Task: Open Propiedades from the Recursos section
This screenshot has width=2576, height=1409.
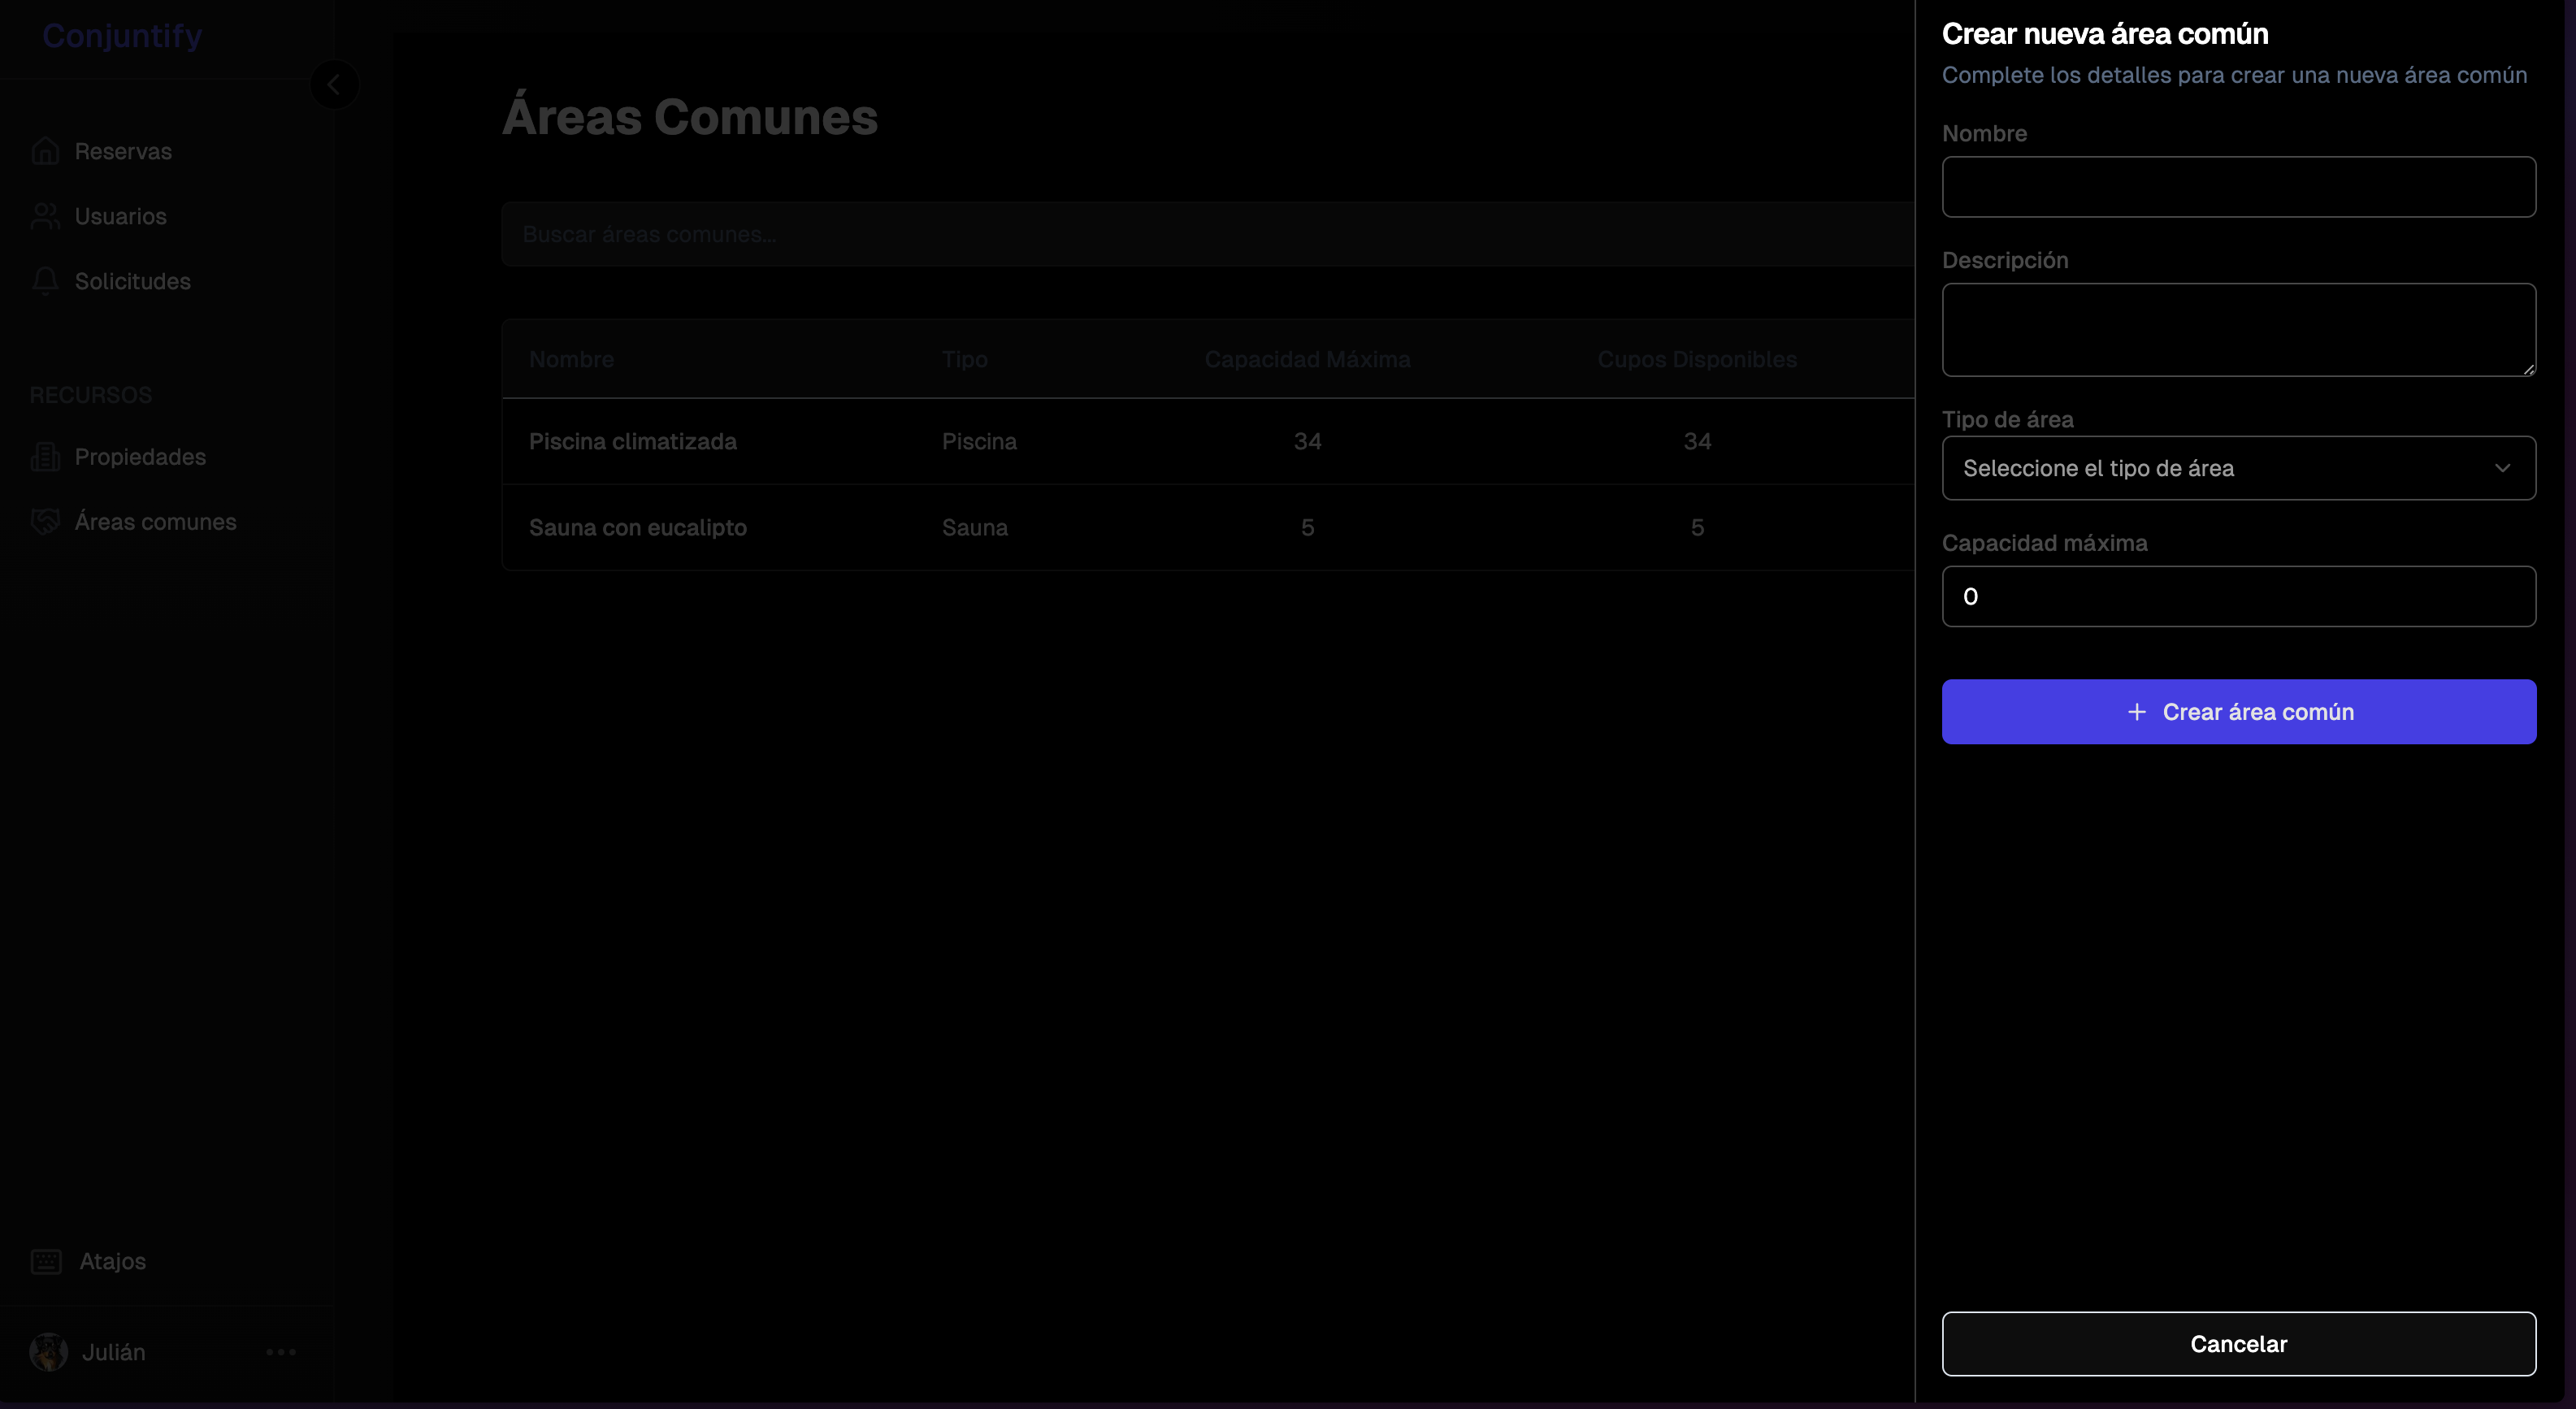Action: [140, 457]
